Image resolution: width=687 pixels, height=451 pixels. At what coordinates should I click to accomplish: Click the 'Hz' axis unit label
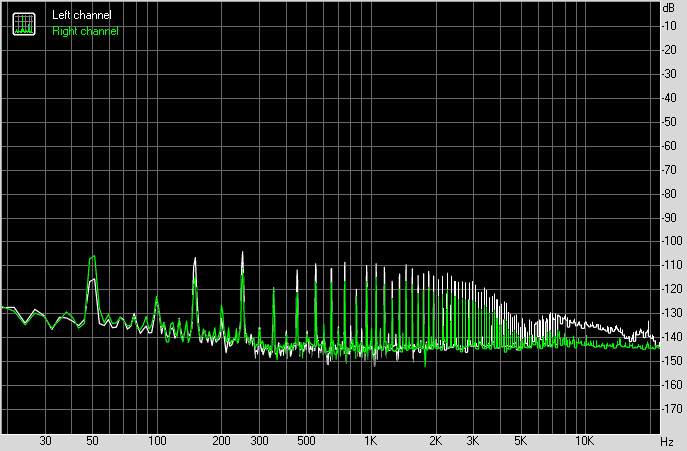(x=666, y=441)
